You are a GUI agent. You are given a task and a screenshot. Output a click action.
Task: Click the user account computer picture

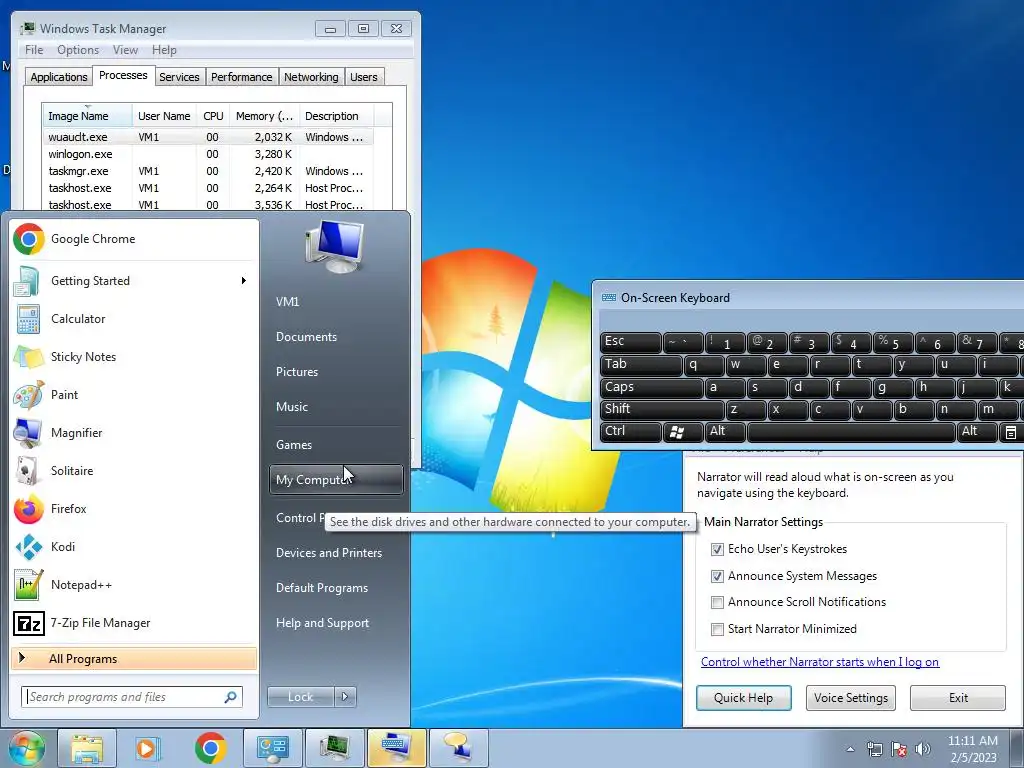pyautogui.click(x=334, y=247)
